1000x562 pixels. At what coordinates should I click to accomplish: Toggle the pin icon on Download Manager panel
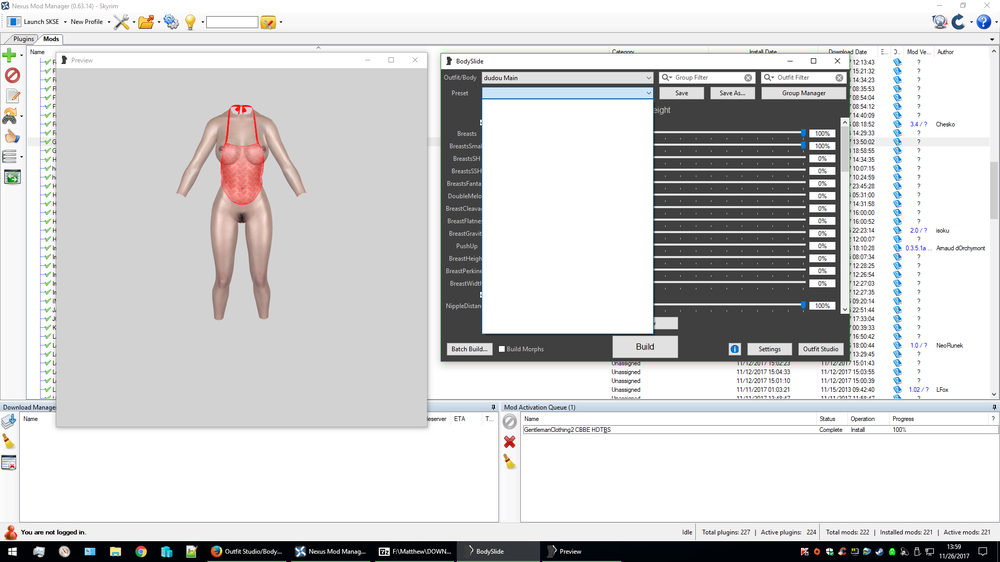tap(493, 407)
